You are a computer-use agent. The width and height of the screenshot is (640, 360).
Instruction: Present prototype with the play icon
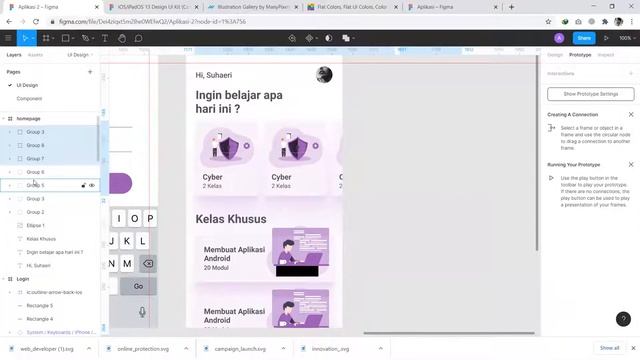click(x=606, y=38)
